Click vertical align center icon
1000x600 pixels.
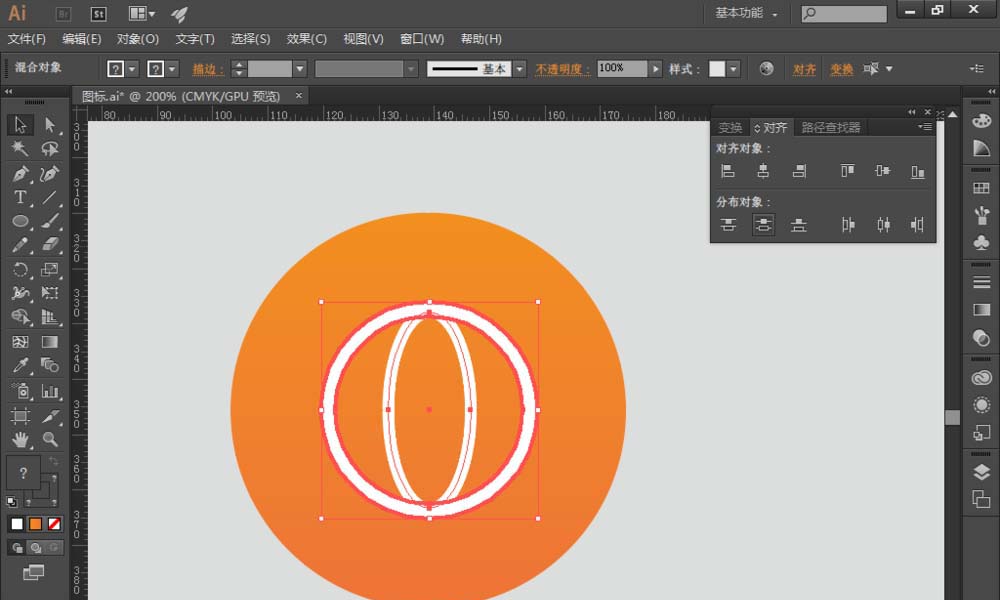883,171
